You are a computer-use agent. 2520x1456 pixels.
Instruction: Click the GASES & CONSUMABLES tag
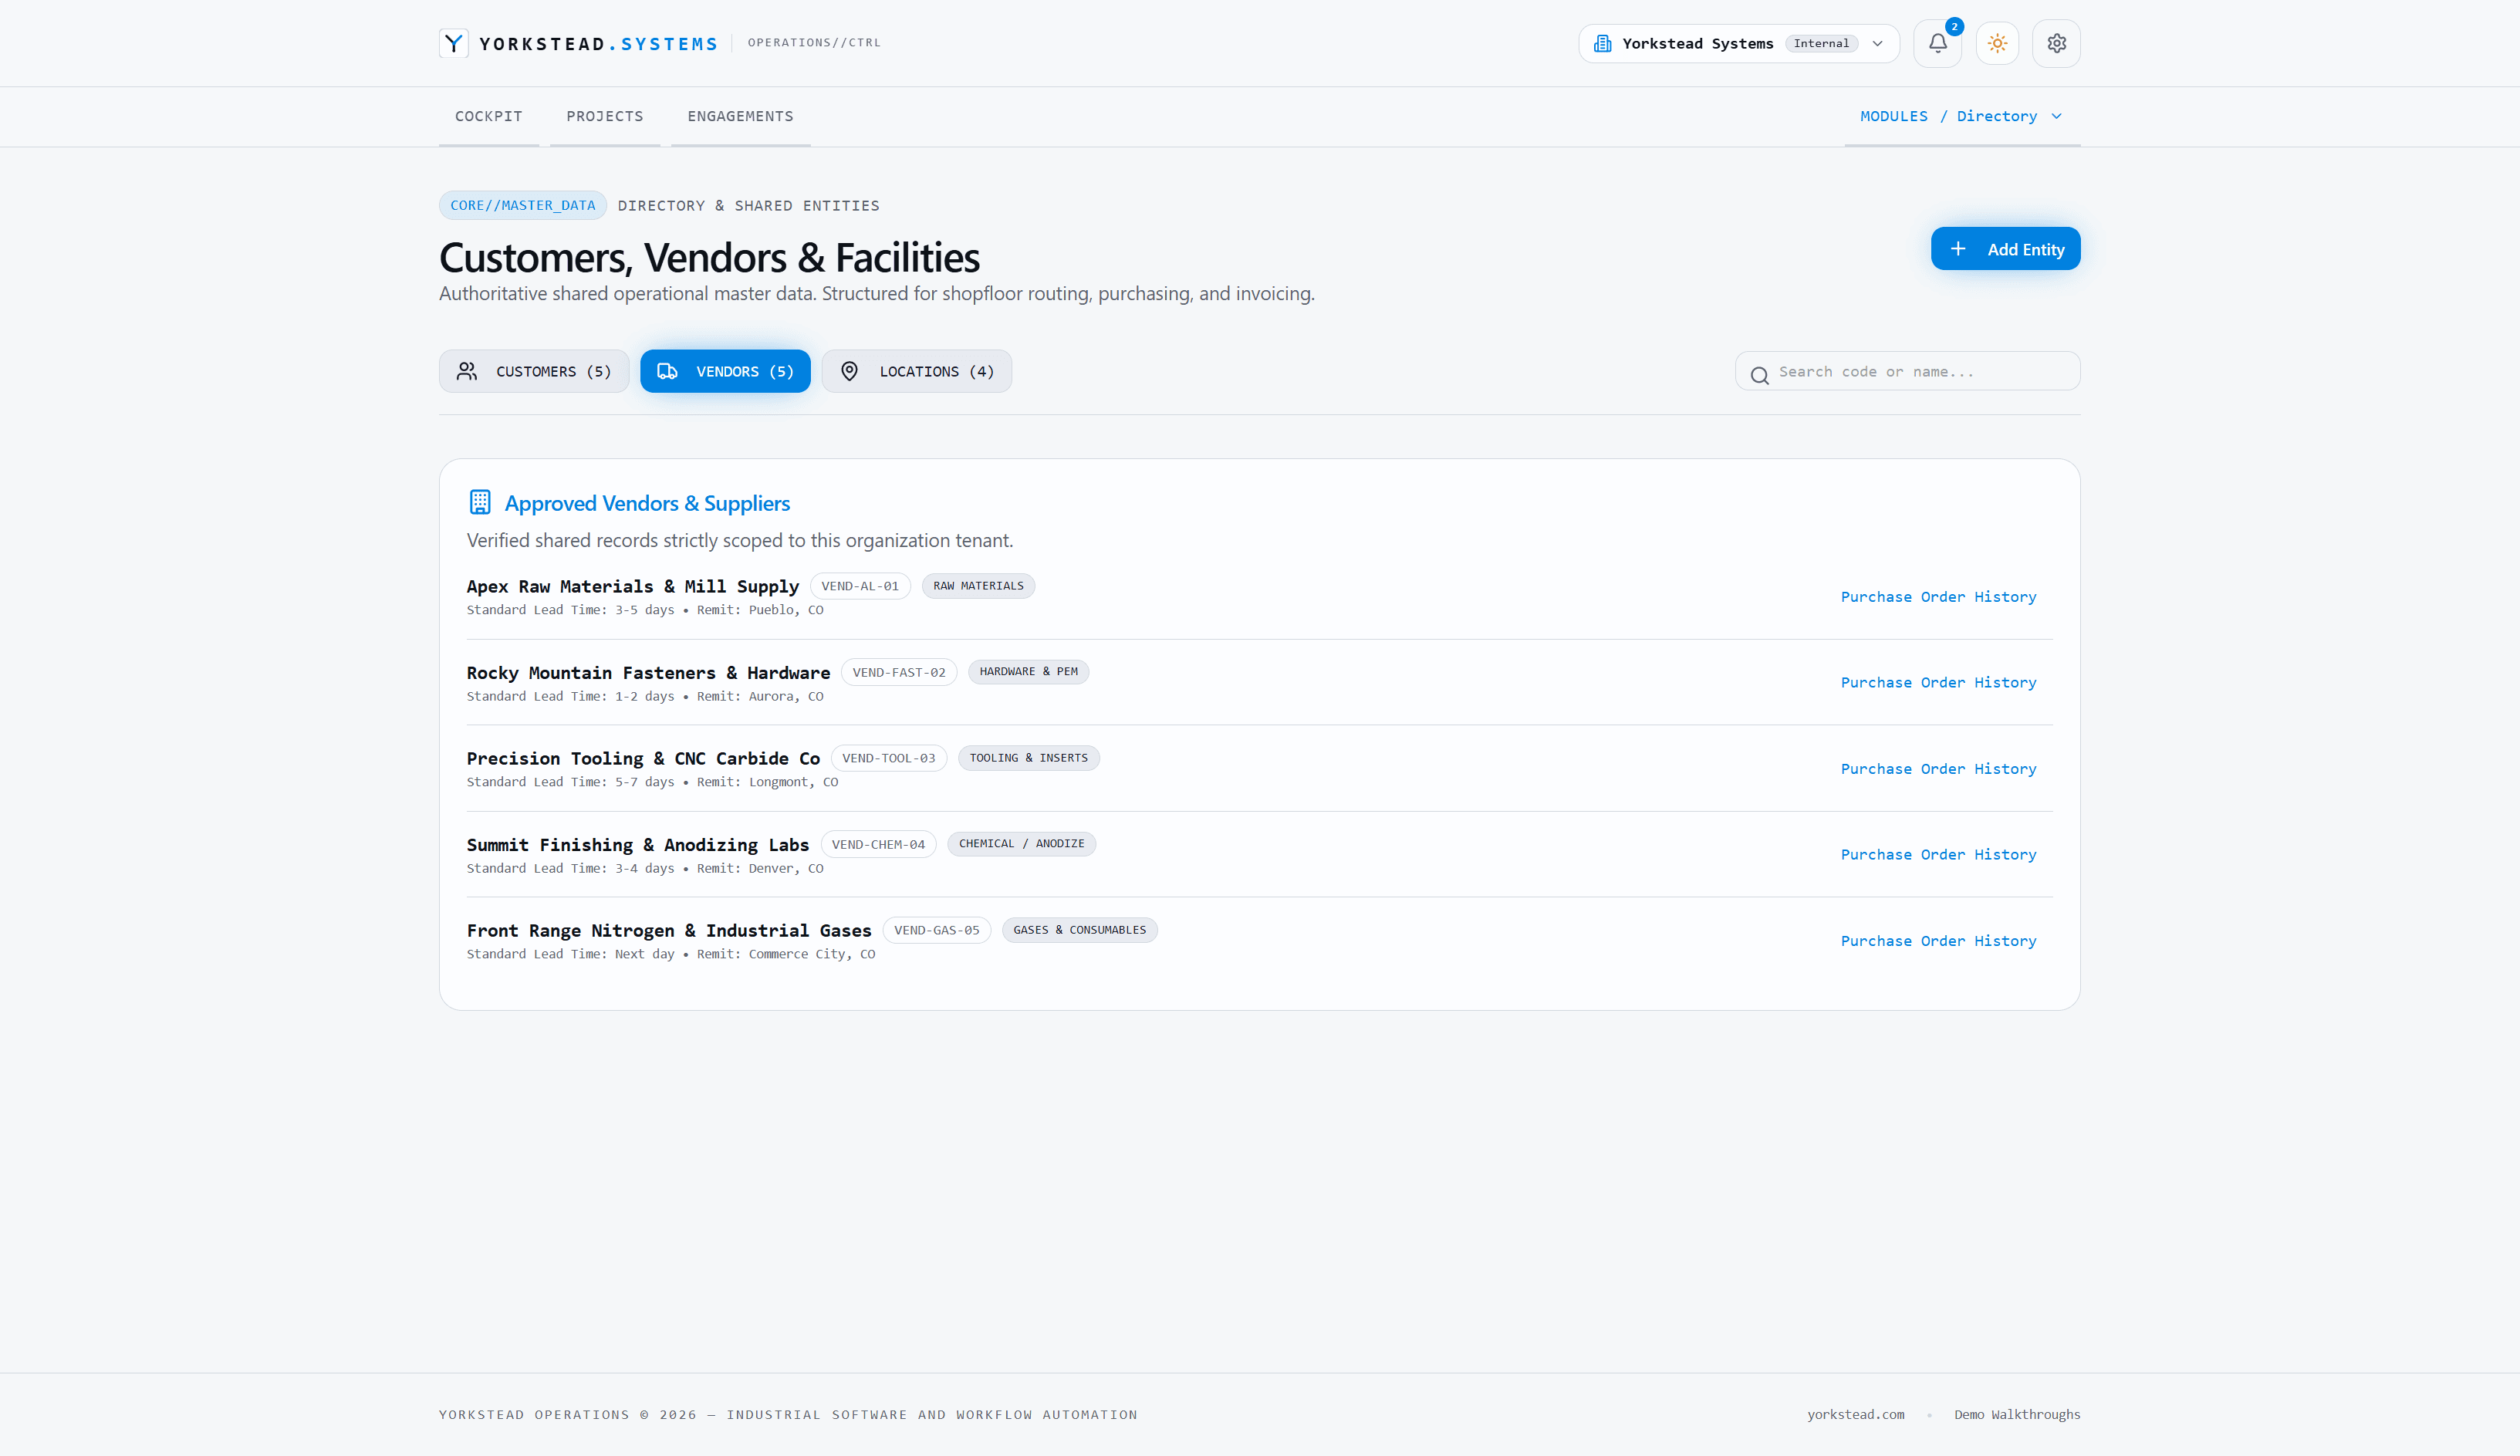pyautogui.click(x=1079, y=930)
